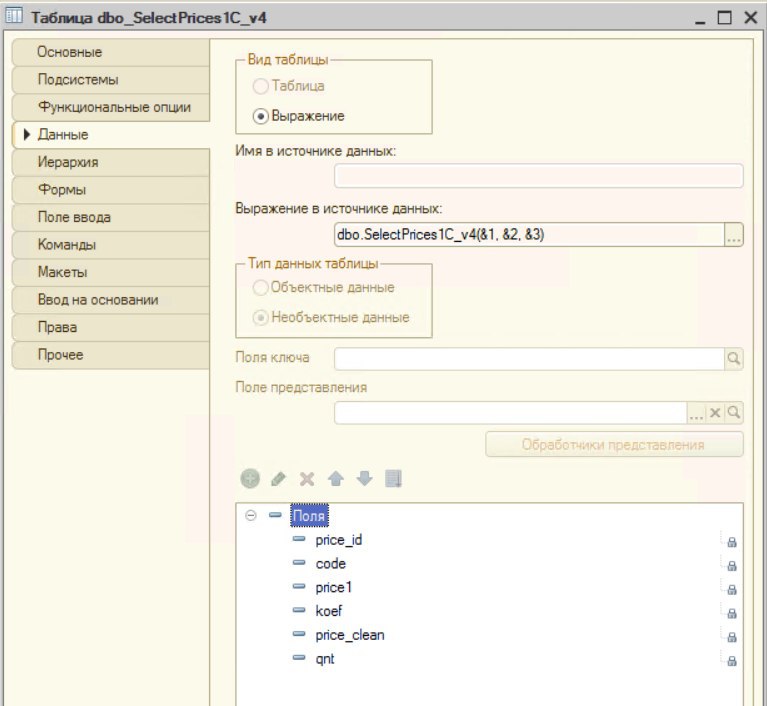767x706 pixels.
Task: Click the Имя в источнике данных input field
Action: pyautogui.click(x=539, y=176)
